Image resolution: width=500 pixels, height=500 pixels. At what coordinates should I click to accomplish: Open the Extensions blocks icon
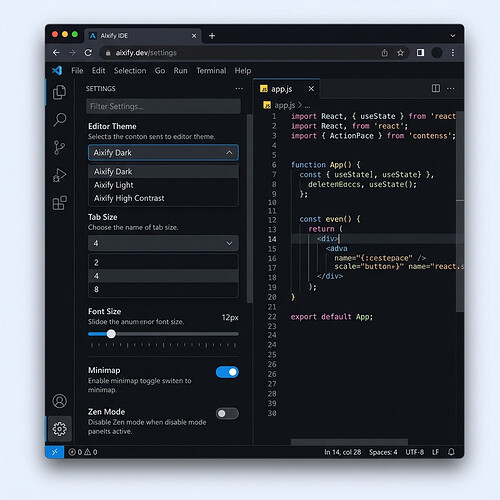click(60, 203)
